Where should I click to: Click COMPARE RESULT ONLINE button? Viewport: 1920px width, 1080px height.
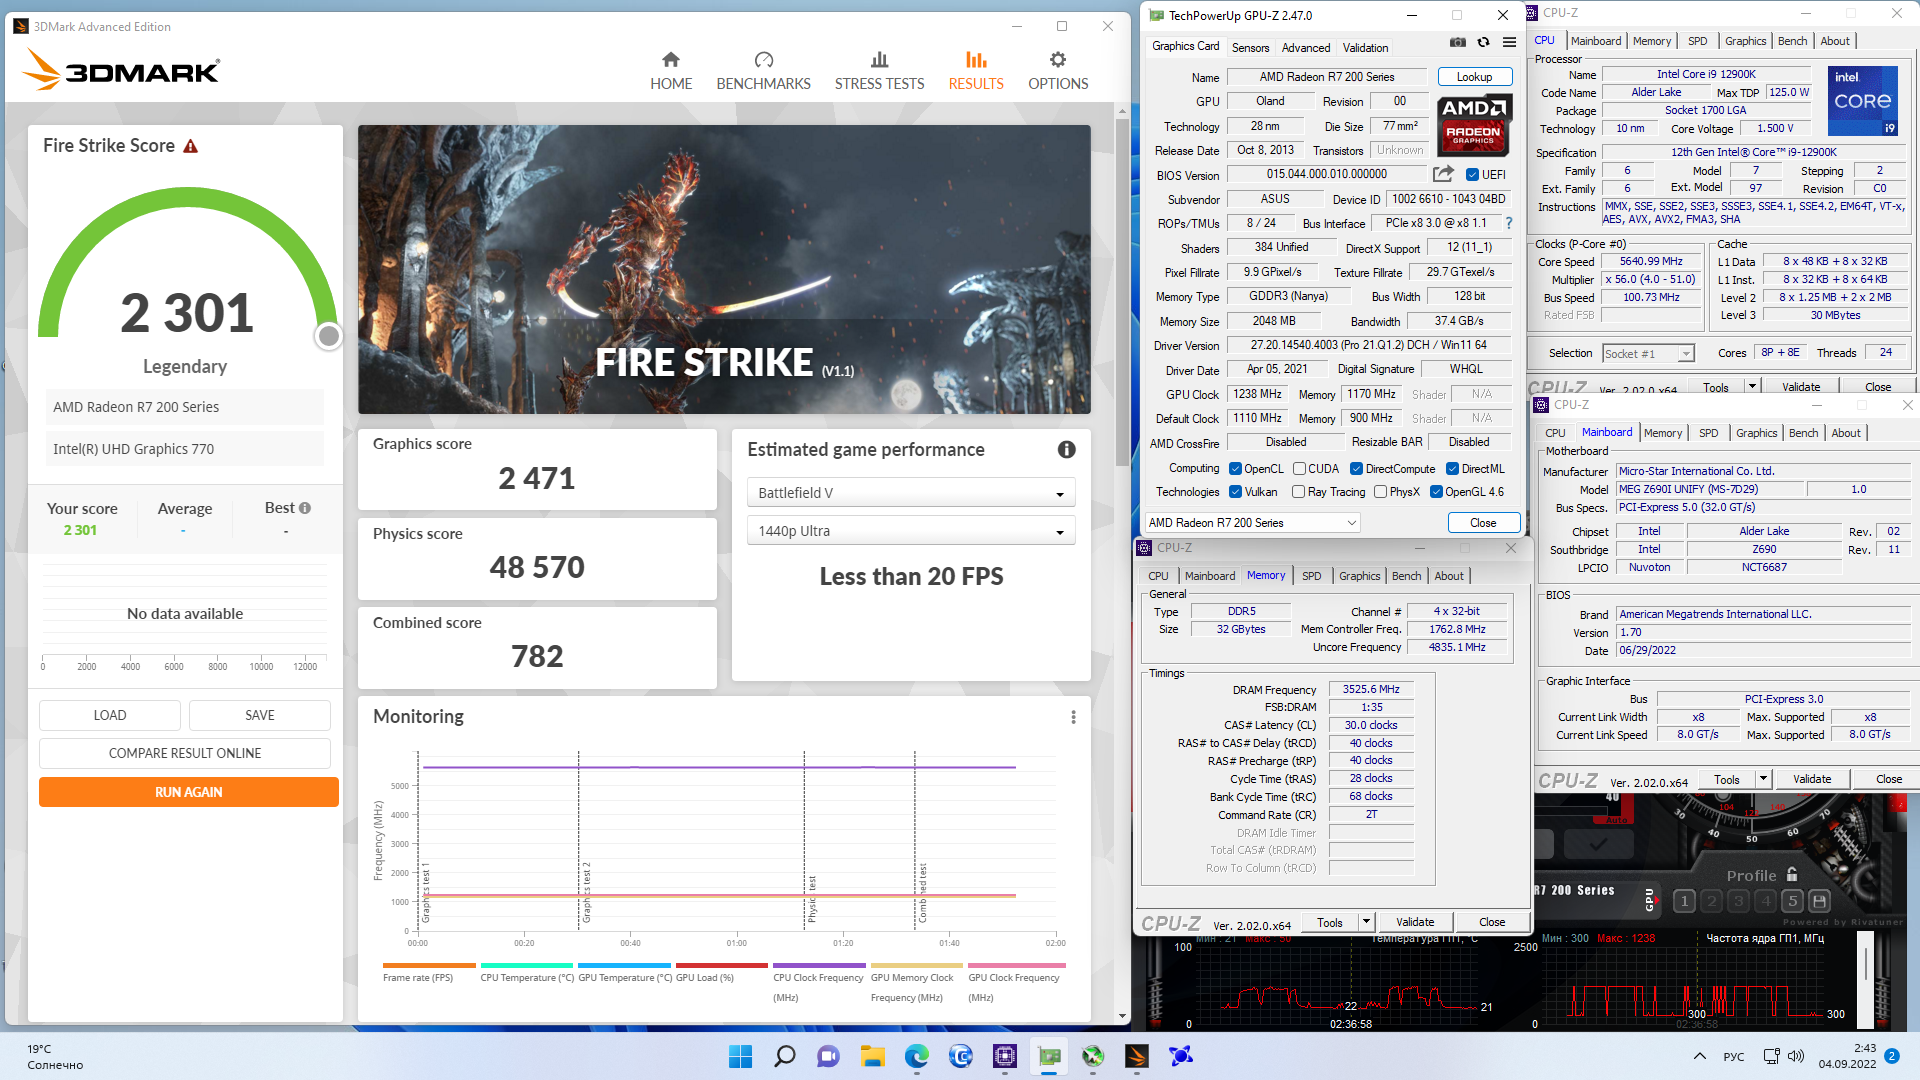tap(185, 753)
